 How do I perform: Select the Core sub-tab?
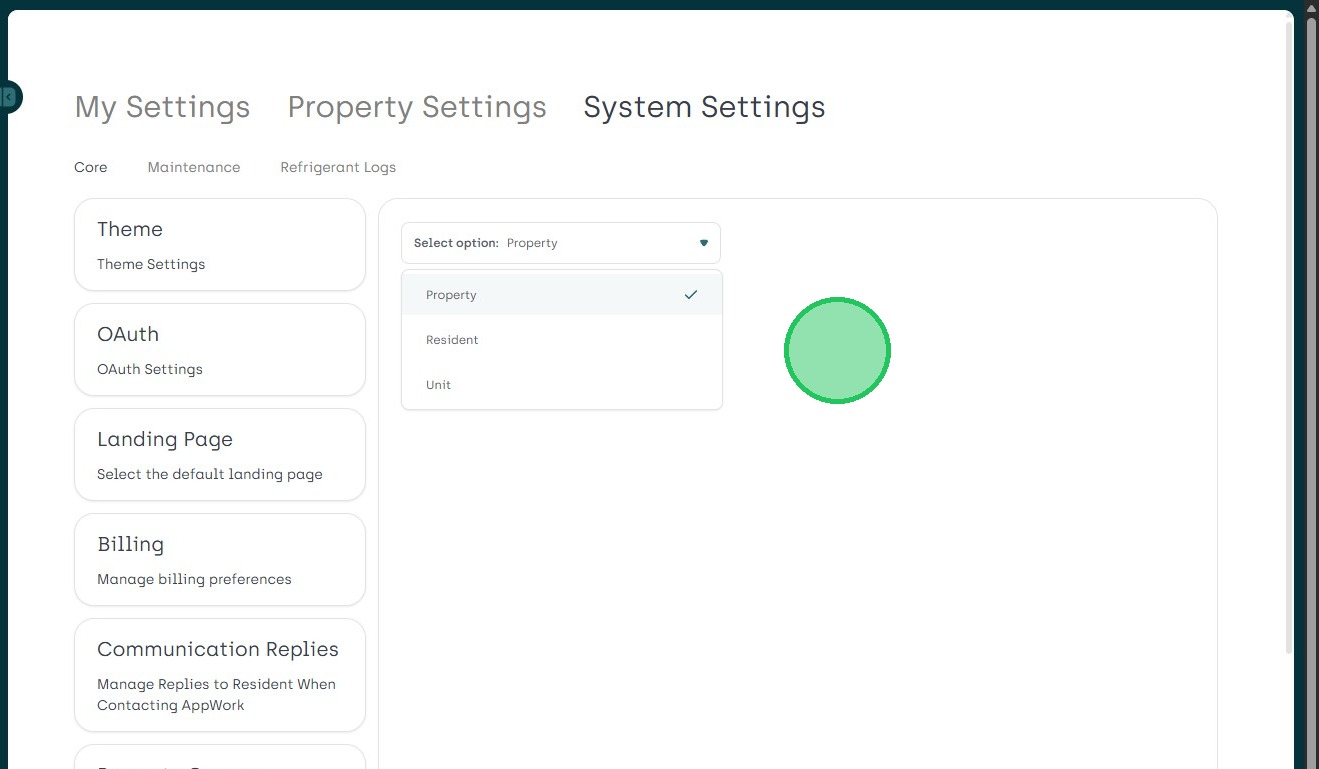tap(91, 167)
